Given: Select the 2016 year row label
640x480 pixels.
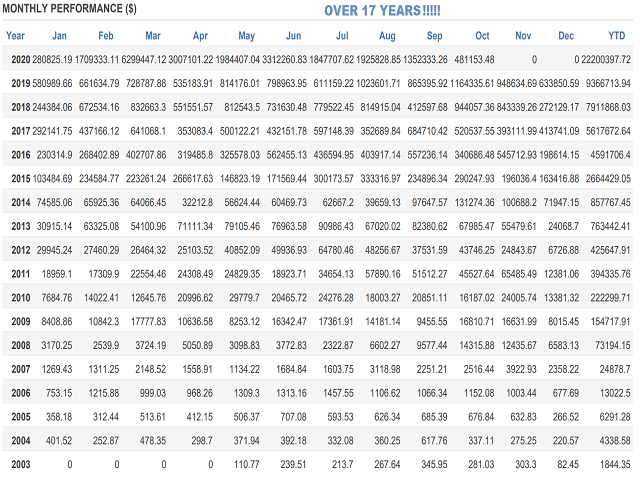Looking at the screenshot, I should point(21,155).
